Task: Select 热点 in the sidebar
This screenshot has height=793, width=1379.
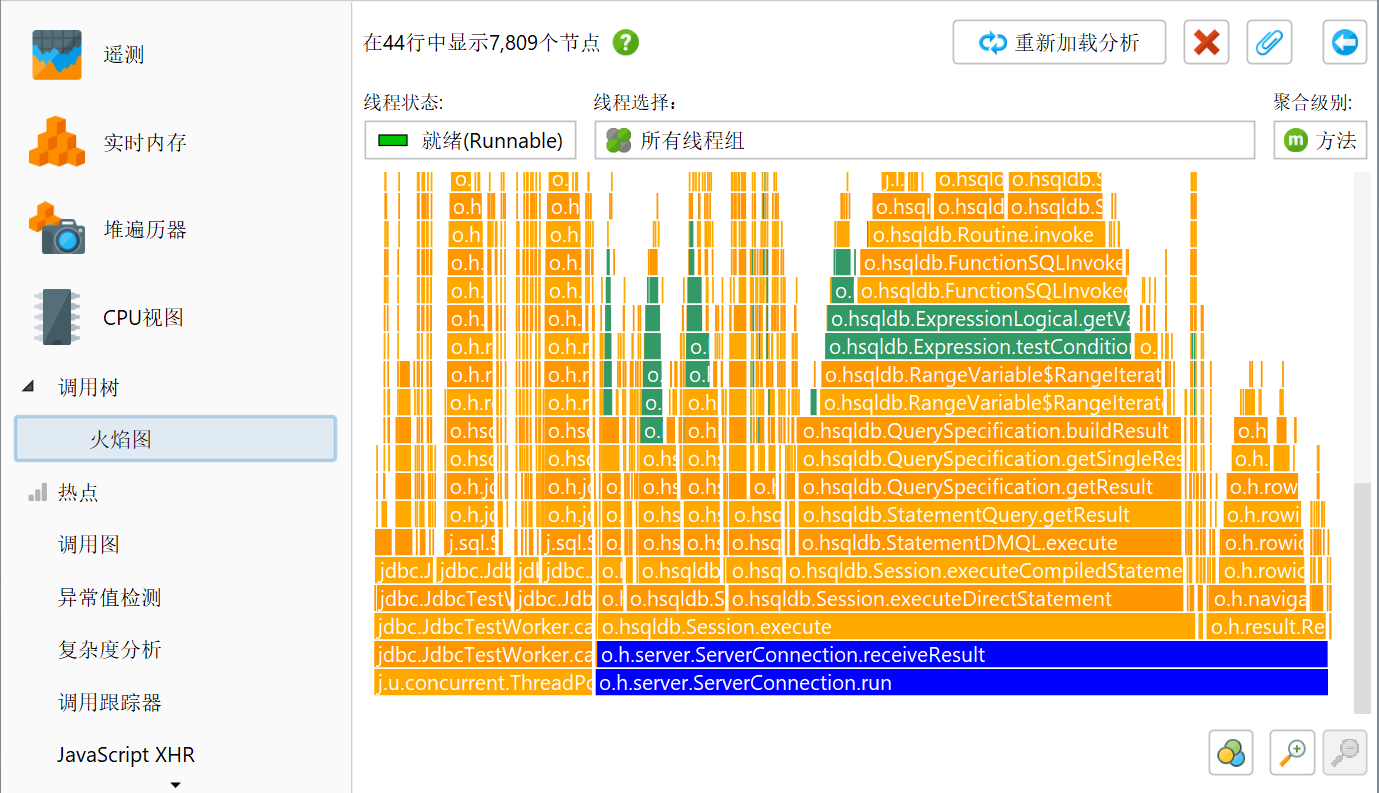Action: coord(78,493)
